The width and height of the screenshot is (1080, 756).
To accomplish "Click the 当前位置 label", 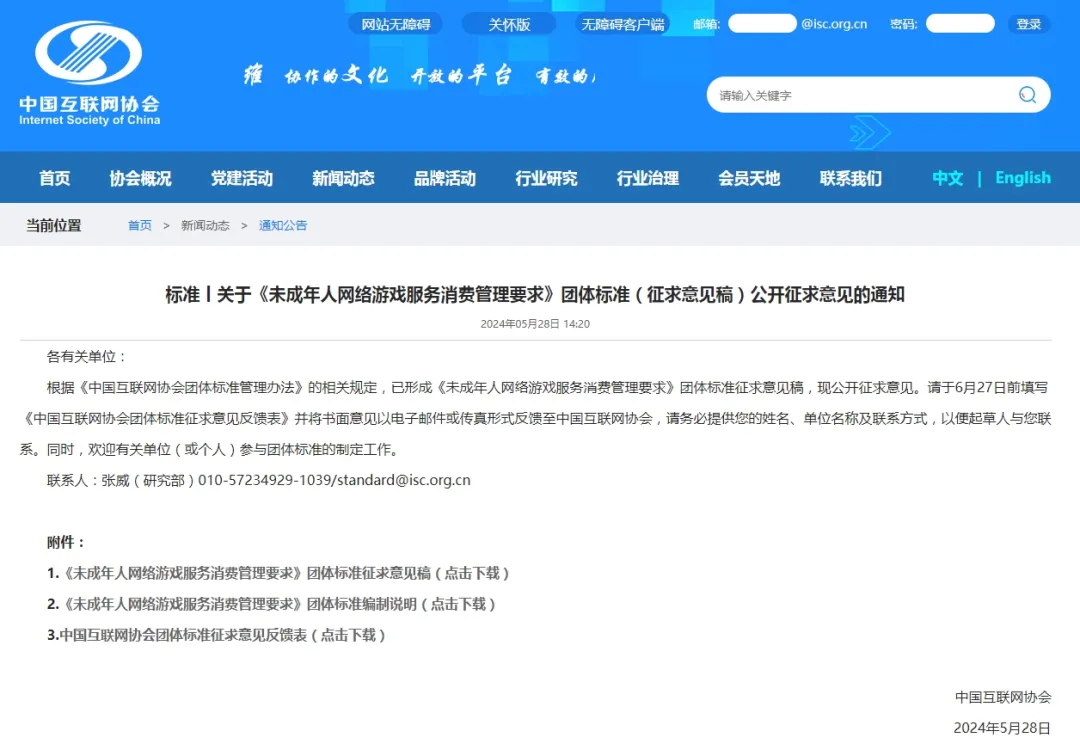I will (x=54, y=225).
